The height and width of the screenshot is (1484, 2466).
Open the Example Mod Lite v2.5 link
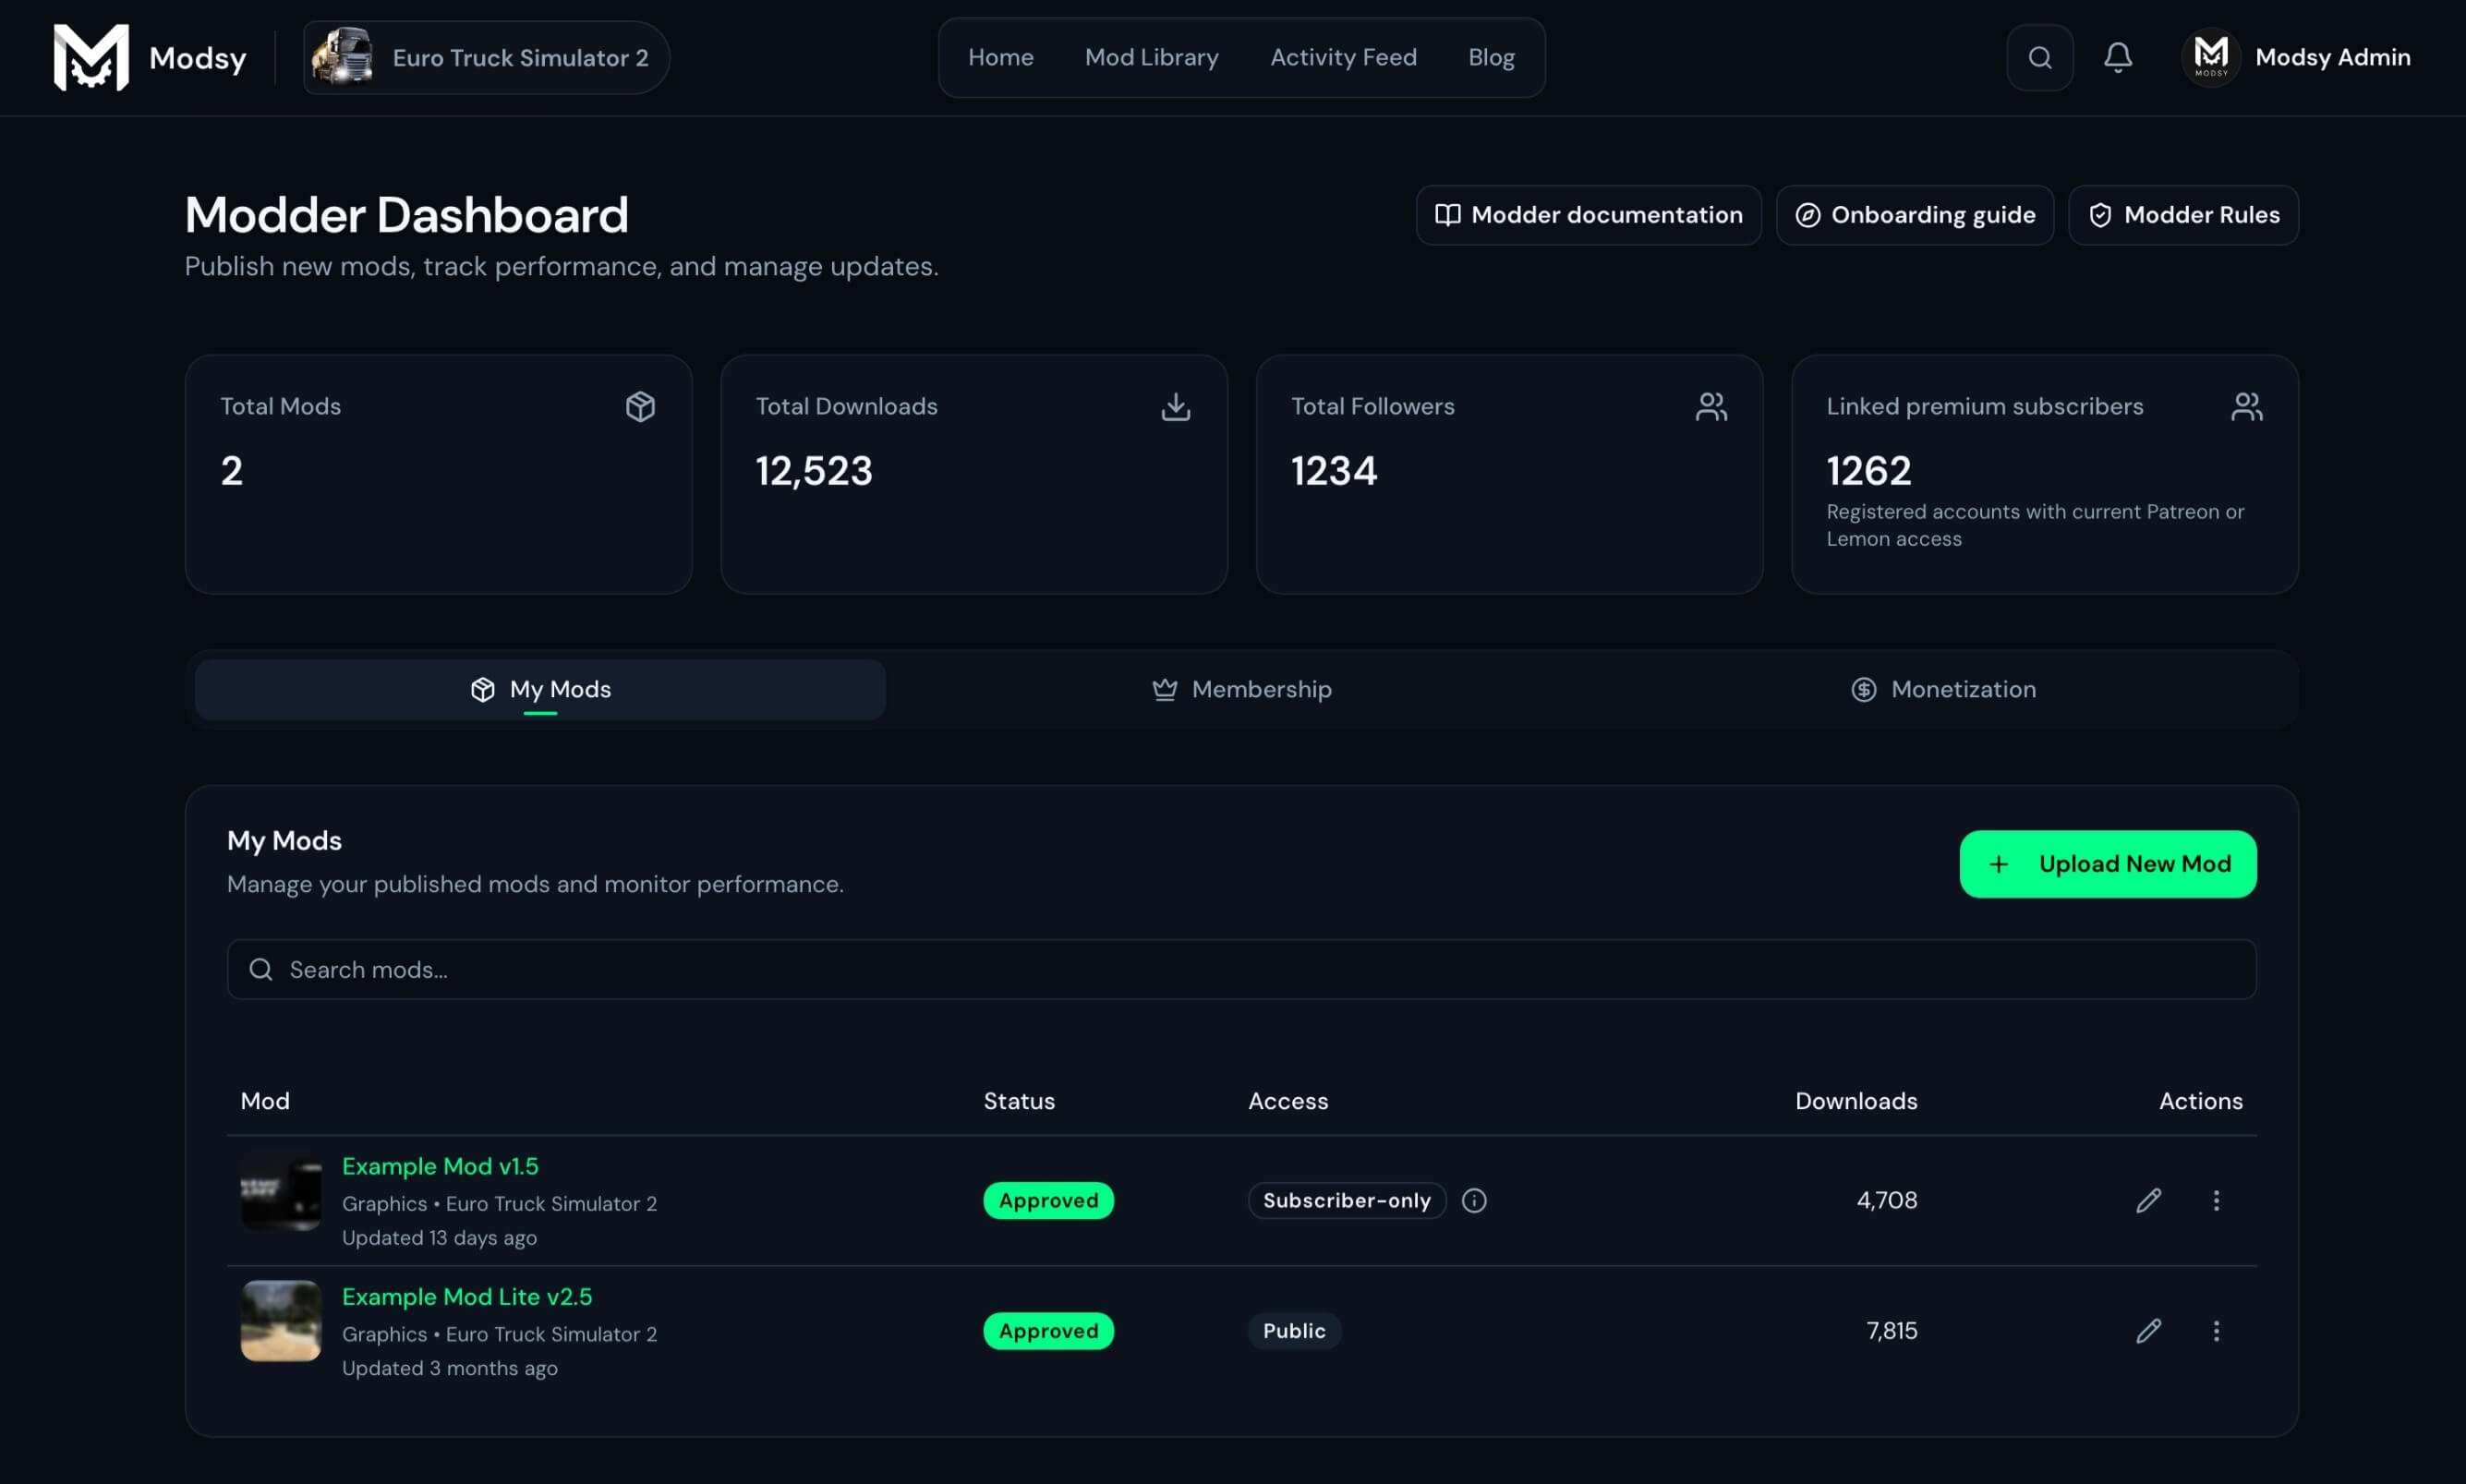point(467,1297)
